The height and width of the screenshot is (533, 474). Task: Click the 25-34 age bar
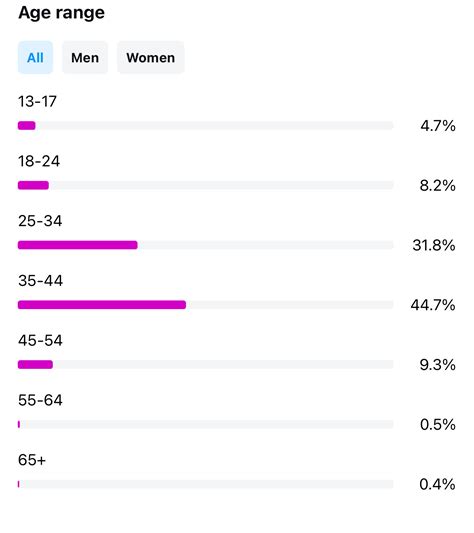tap(206, 245)
